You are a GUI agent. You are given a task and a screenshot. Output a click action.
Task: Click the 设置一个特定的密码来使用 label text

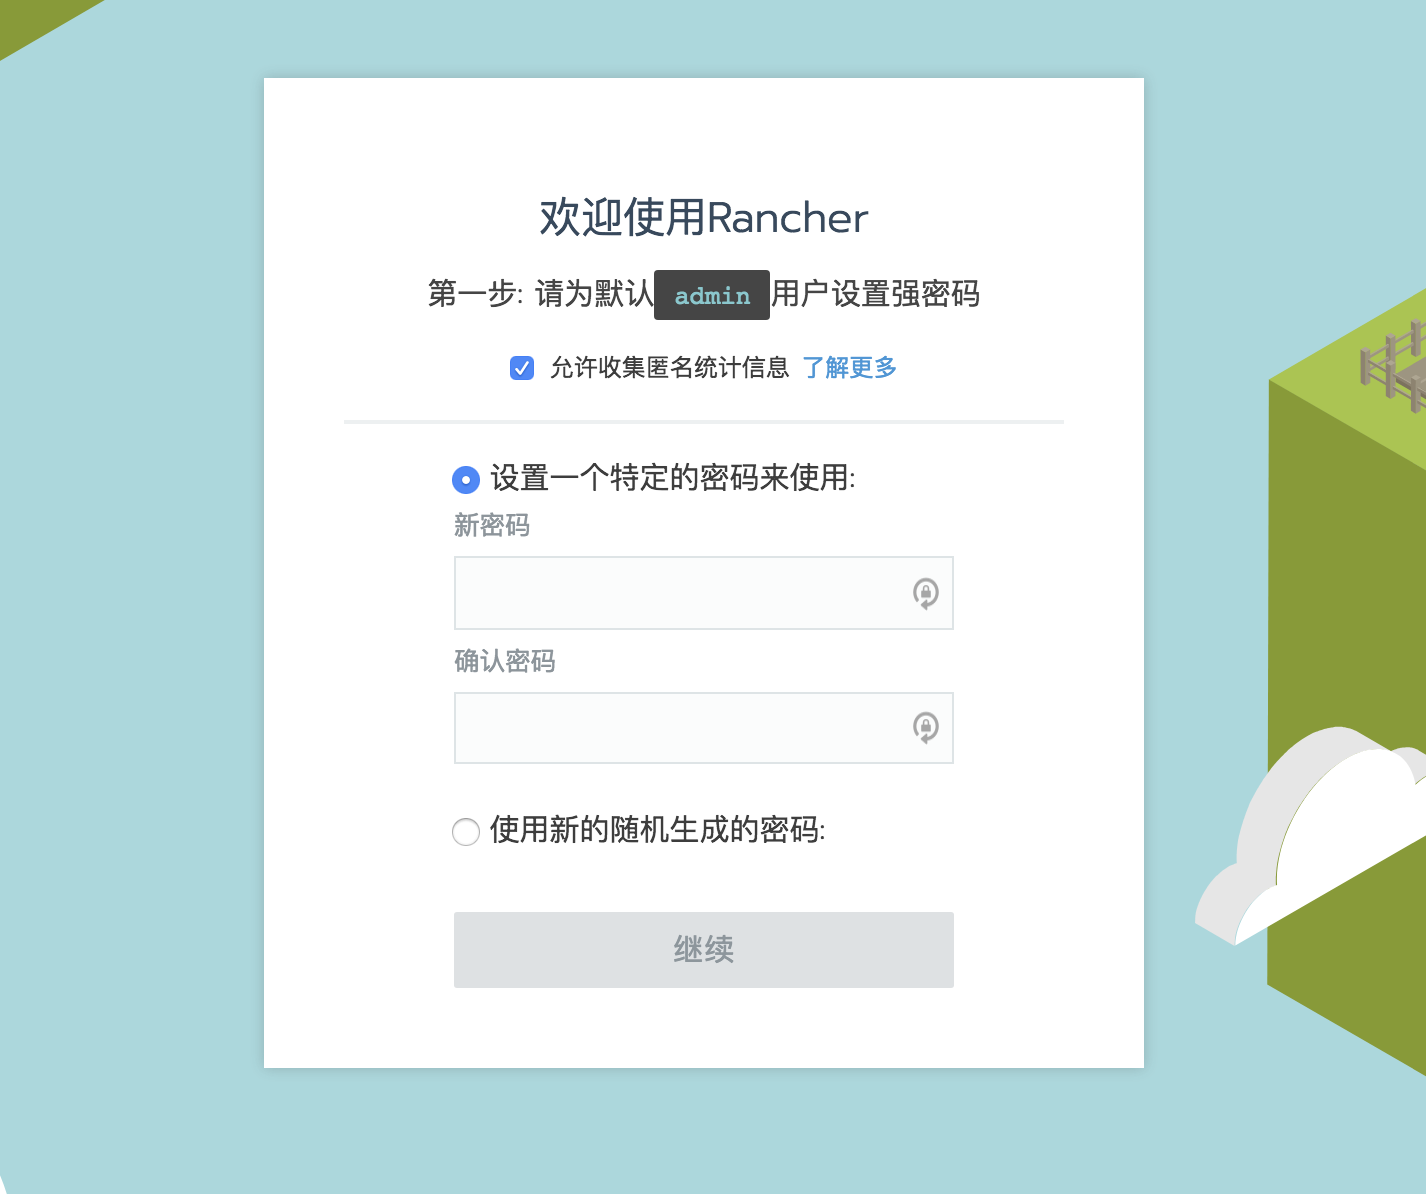[x=673, y=478]
